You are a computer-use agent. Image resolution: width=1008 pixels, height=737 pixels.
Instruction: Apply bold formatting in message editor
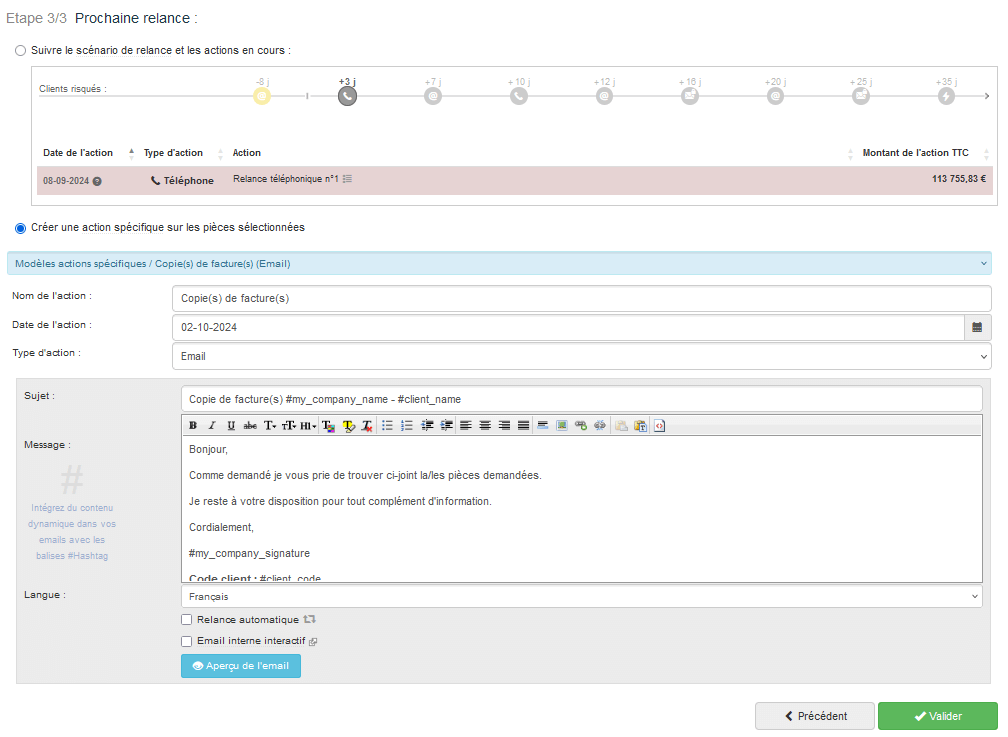[193, 426]
